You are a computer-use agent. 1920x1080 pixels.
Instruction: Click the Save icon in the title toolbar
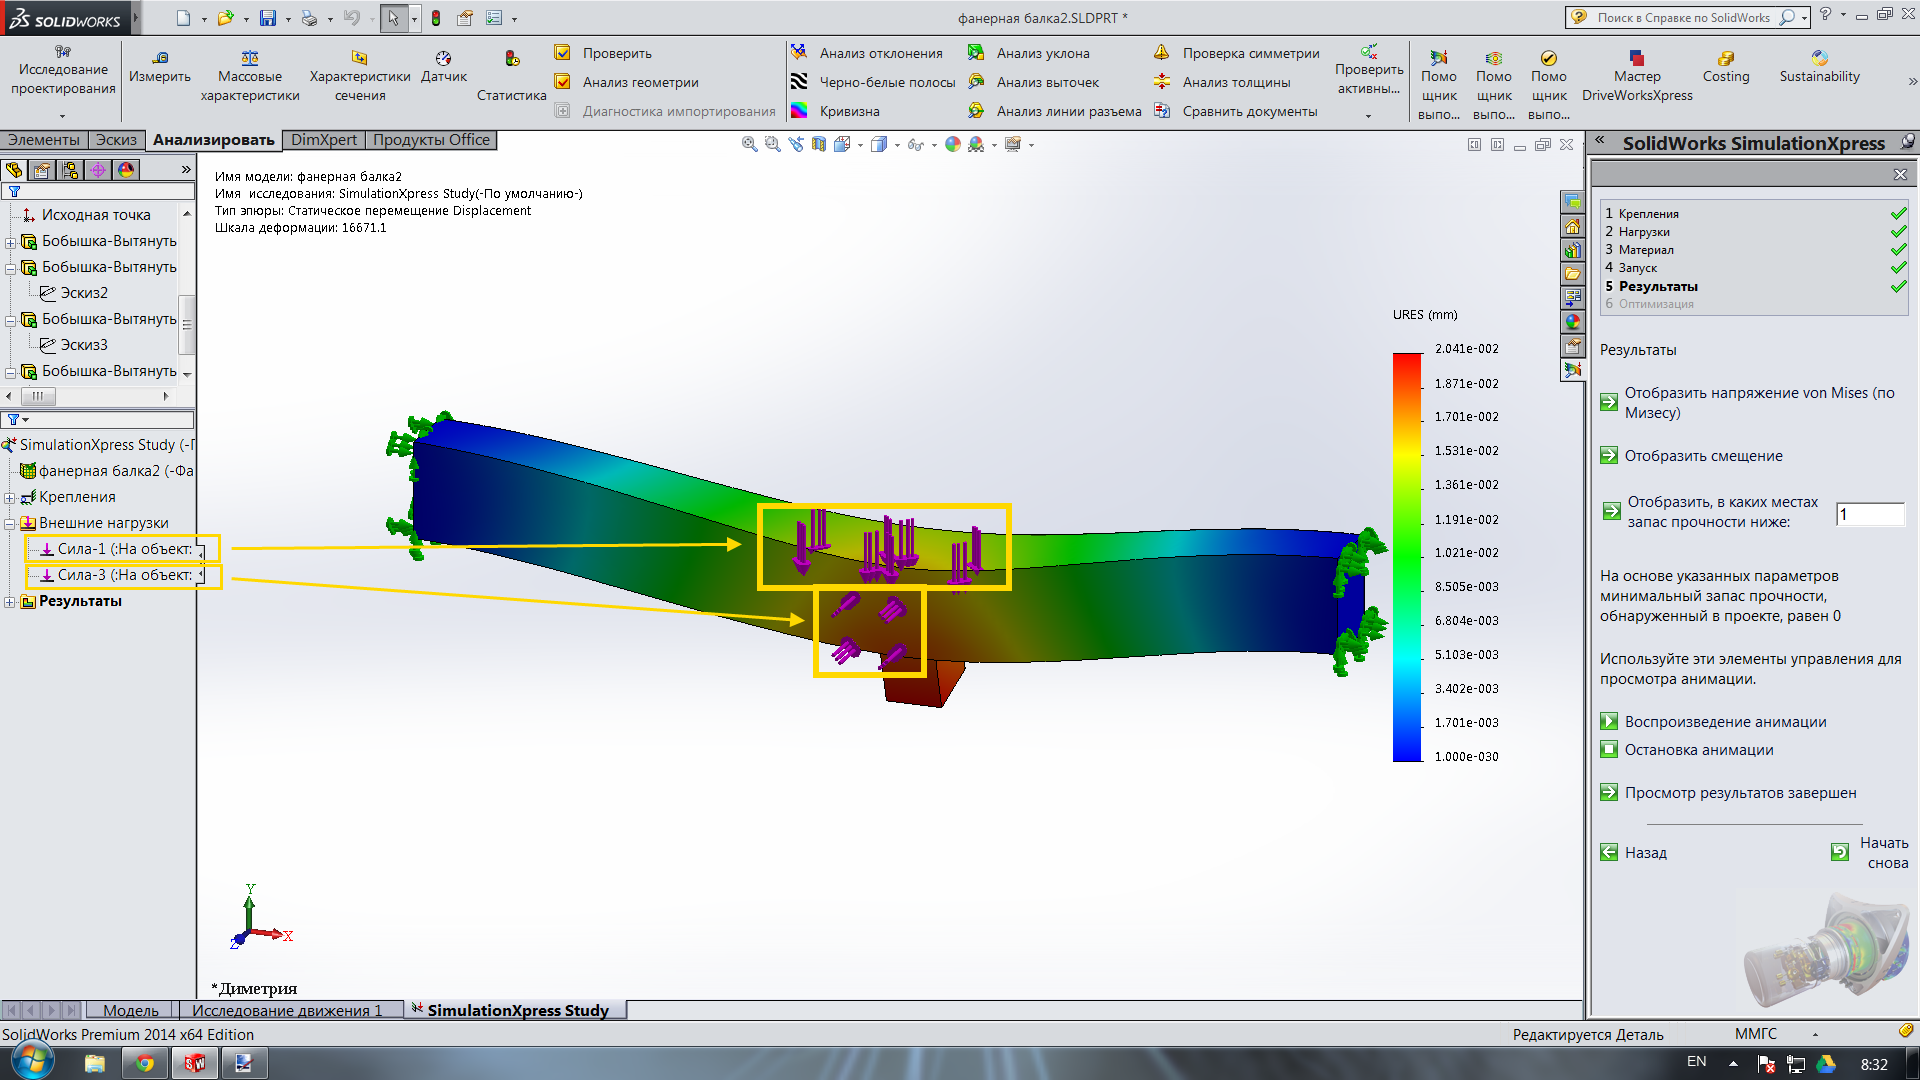click(267, 18)
